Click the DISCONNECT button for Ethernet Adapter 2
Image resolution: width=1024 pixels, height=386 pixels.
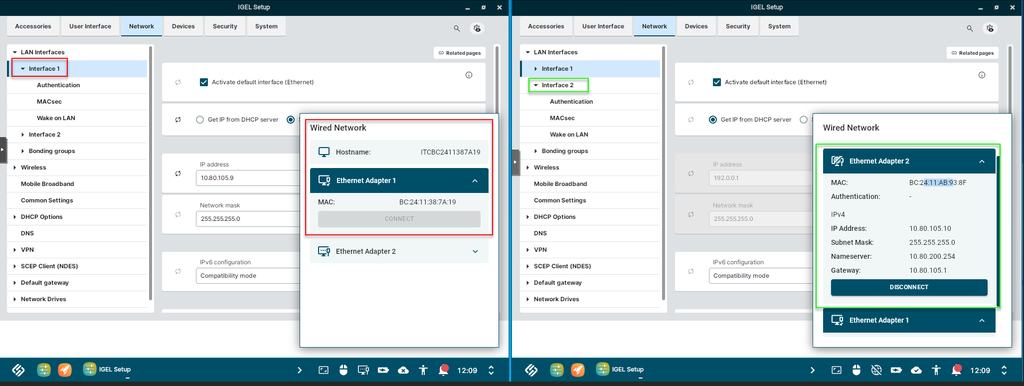point(909,287)
